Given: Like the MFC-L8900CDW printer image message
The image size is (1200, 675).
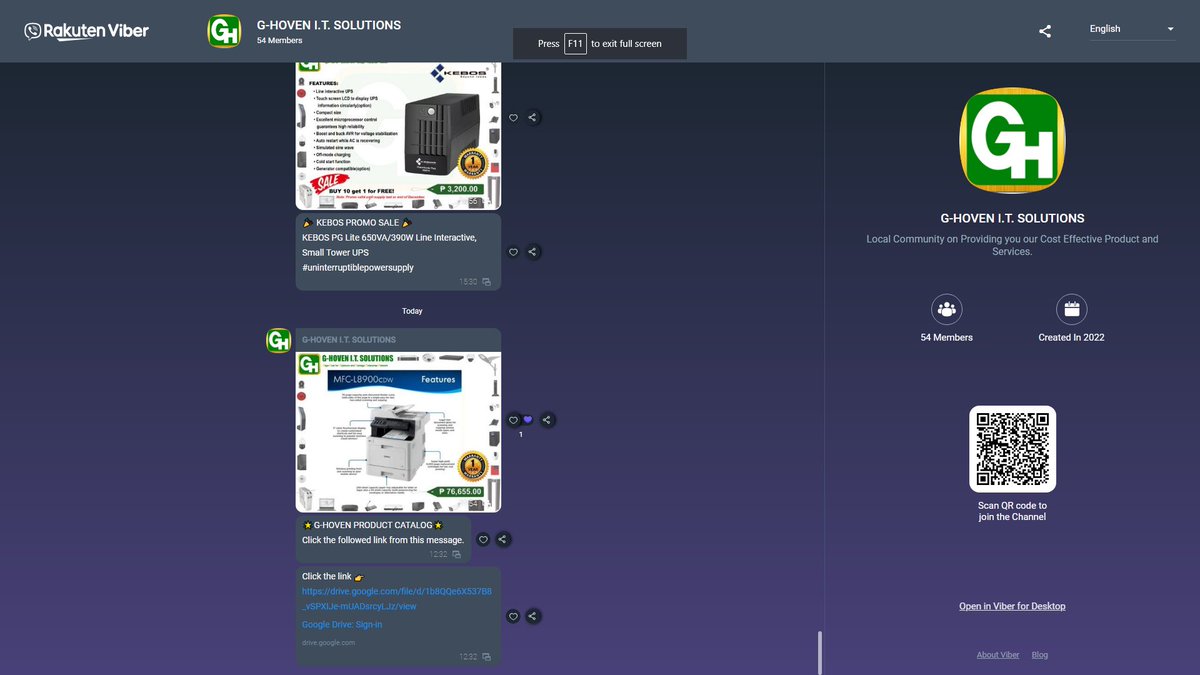Looking at the screenshot, I should coord(514,420).
